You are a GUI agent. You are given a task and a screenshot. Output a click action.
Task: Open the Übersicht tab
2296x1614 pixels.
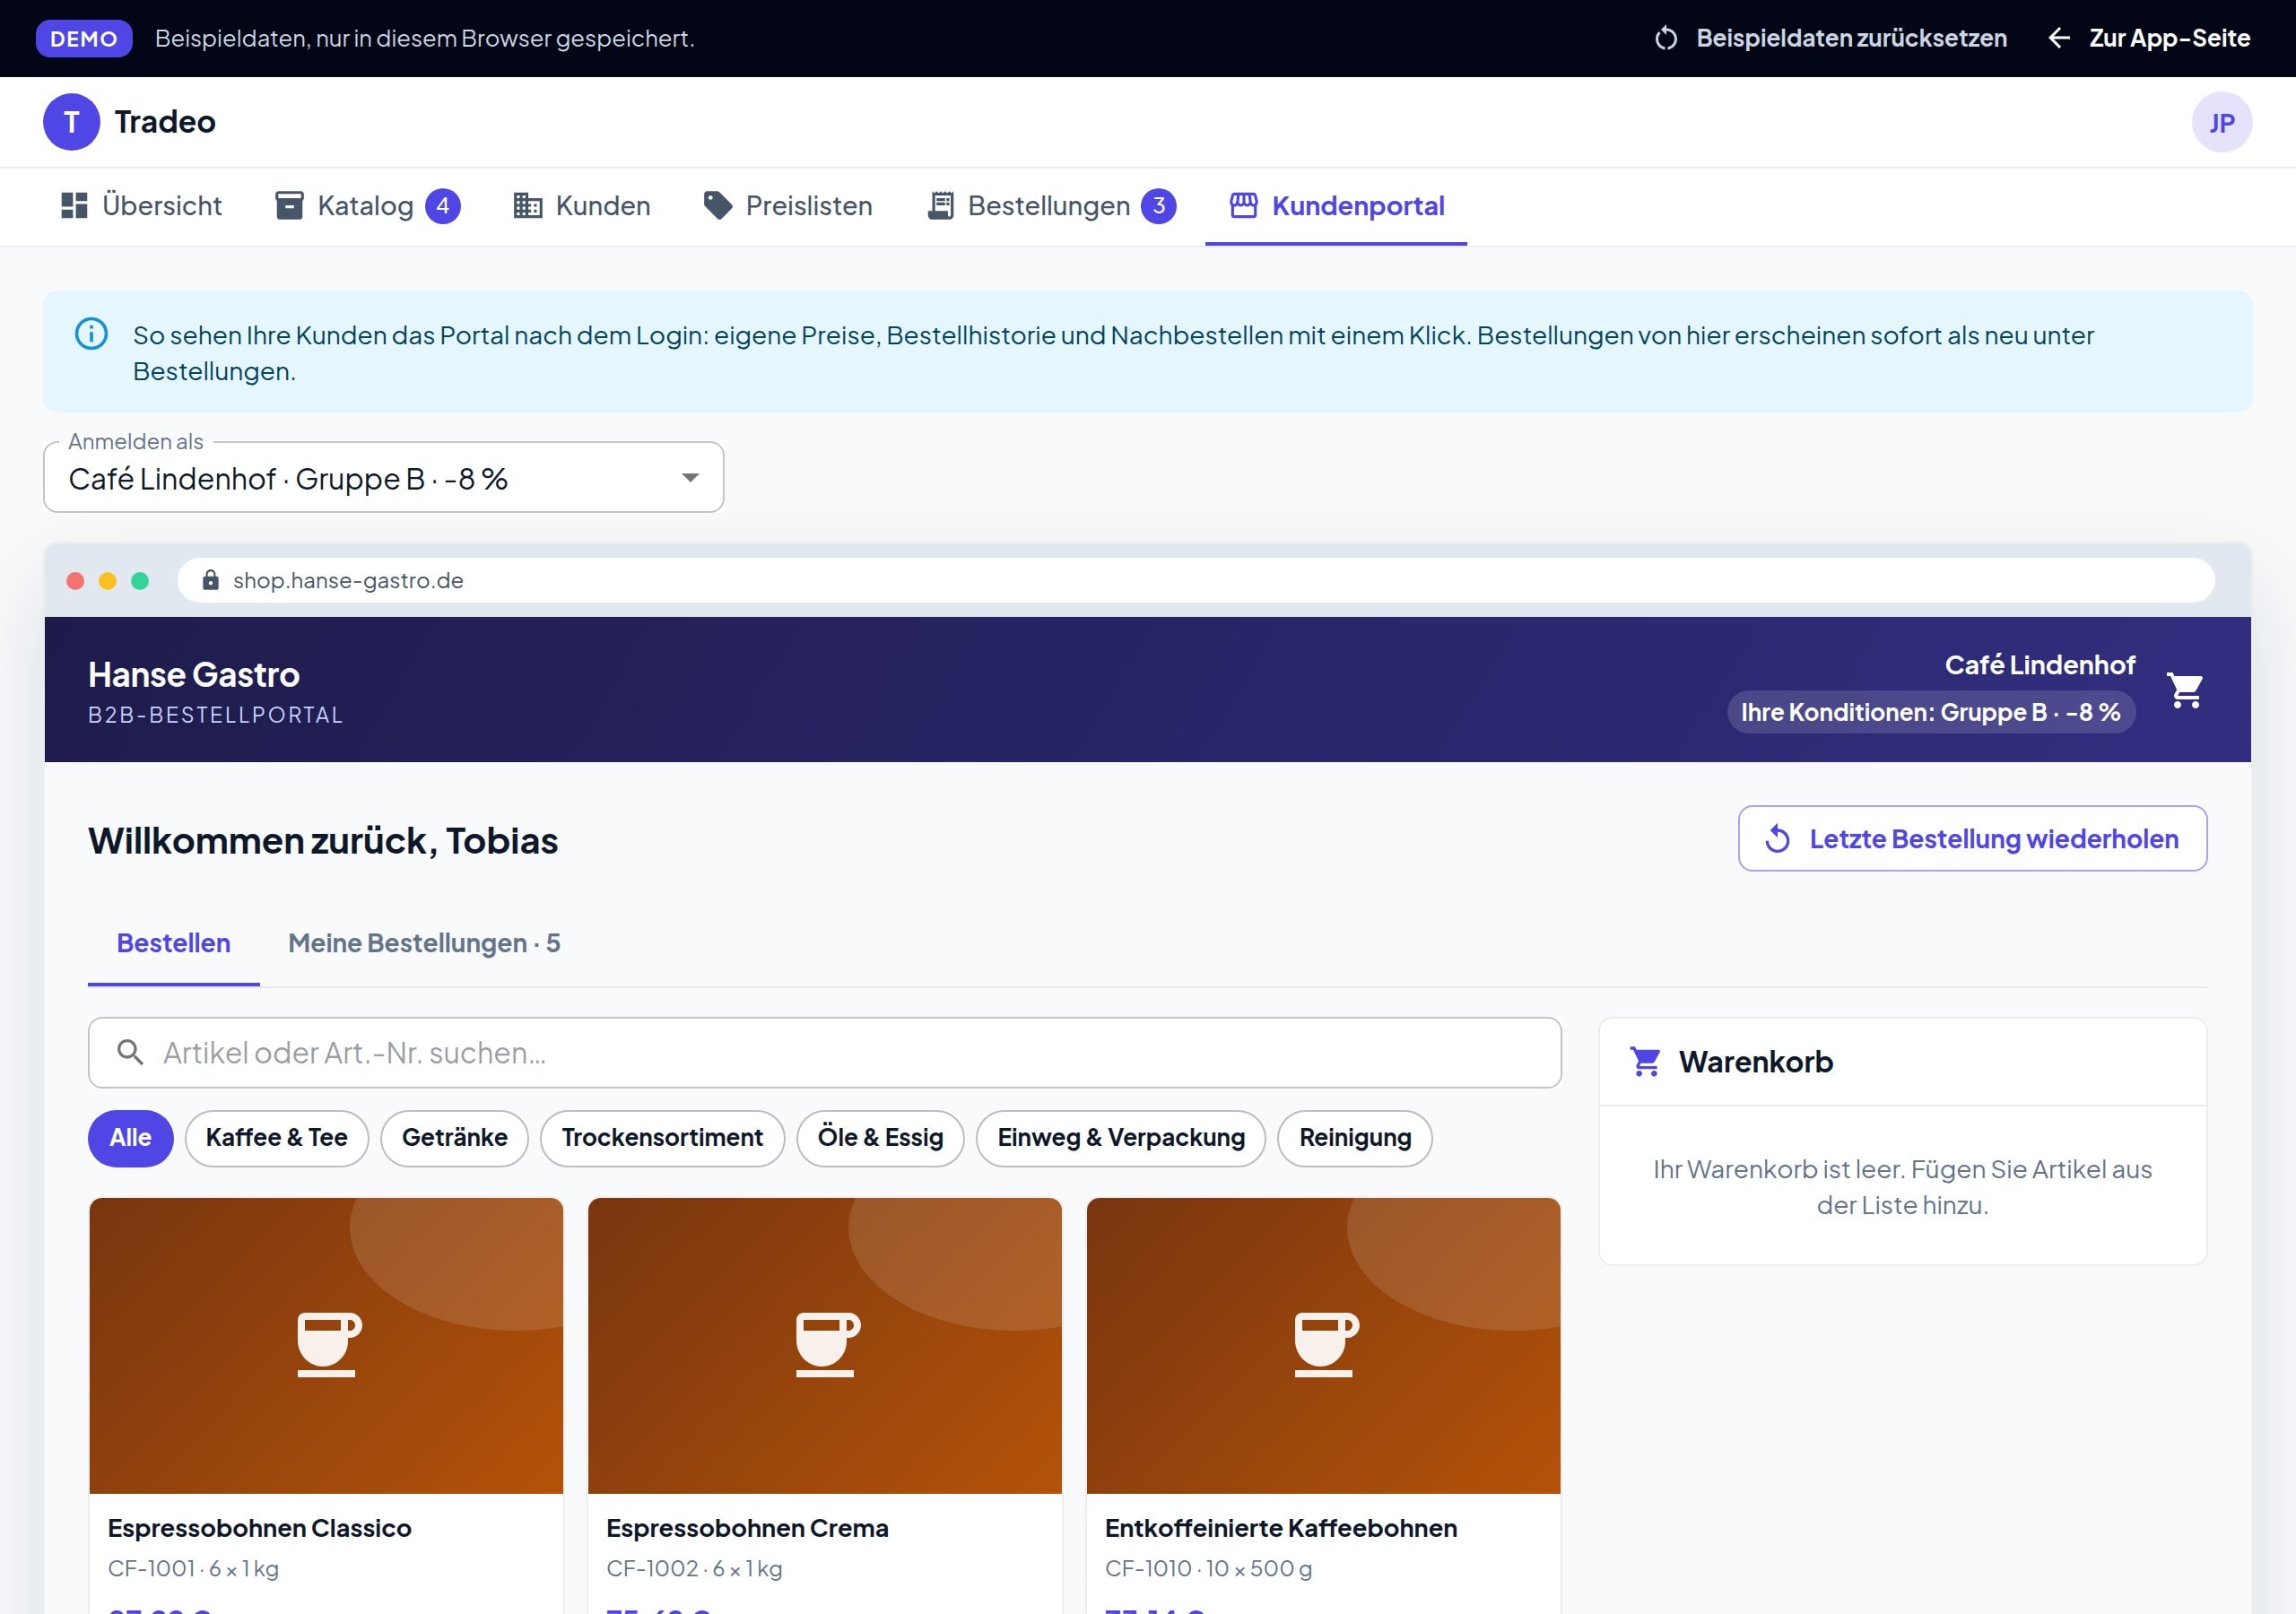click(141, 206)
